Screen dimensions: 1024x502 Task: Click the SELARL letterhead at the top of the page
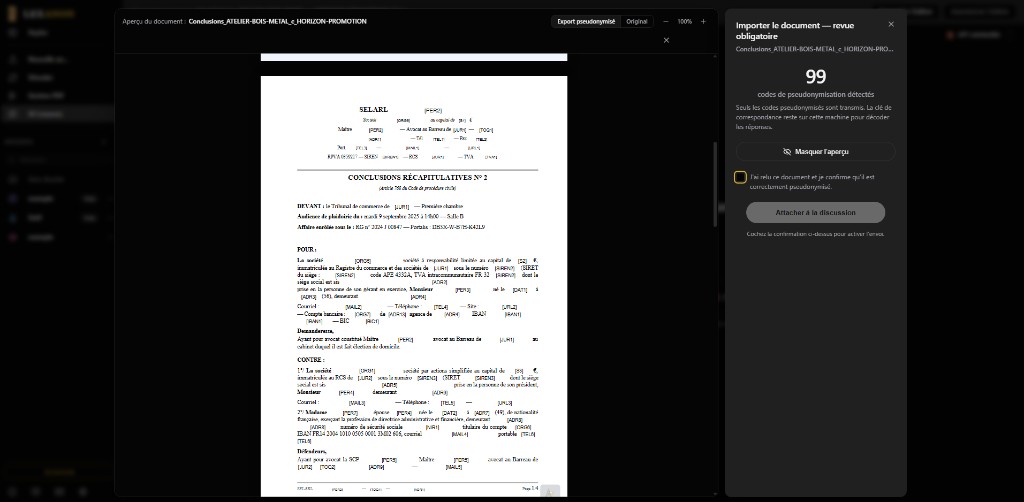point(374,110)
